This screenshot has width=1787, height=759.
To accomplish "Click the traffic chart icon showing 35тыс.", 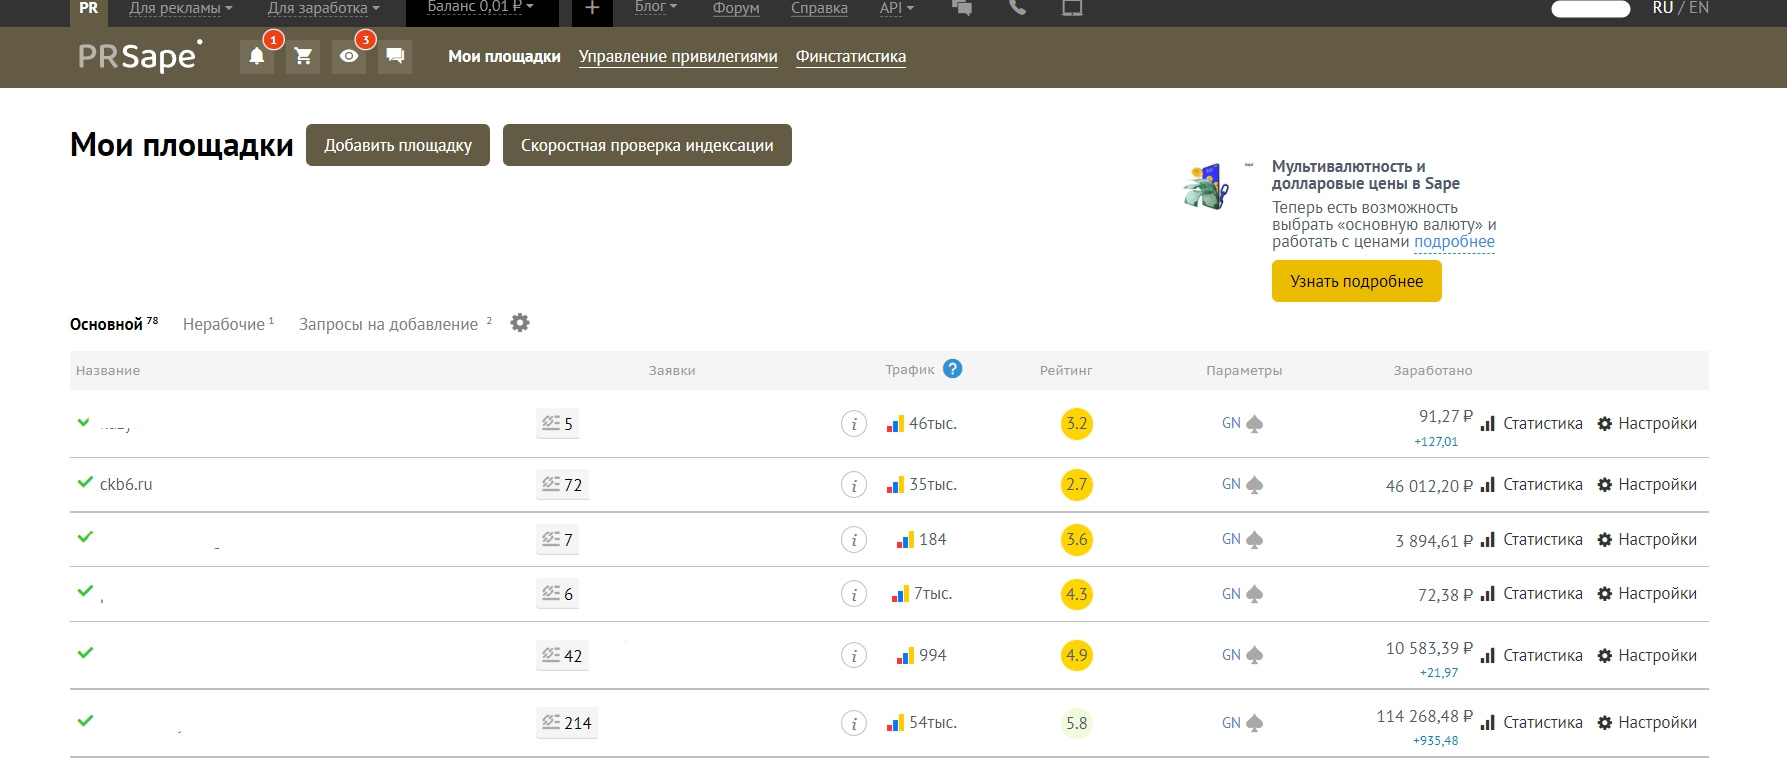I will tap(895, 485).
